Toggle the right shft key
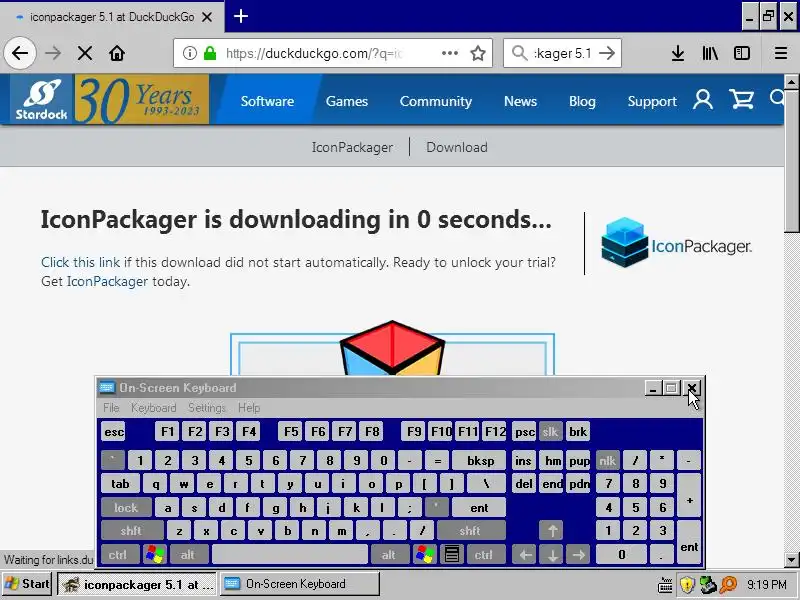 coord(470,531)
